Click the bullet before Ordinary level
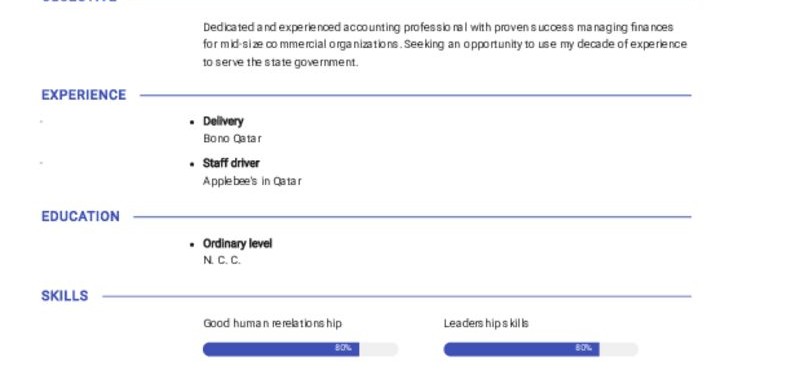The image size is (791, 370). (192, 244)
